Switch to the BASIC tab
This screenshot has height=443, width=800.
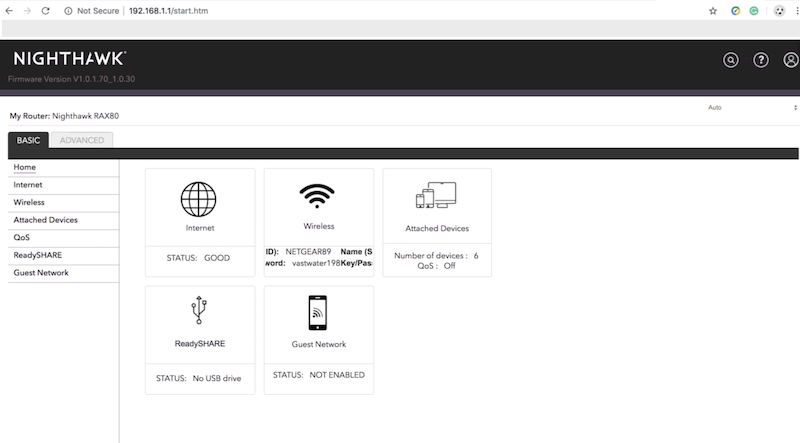coord(28,140)
